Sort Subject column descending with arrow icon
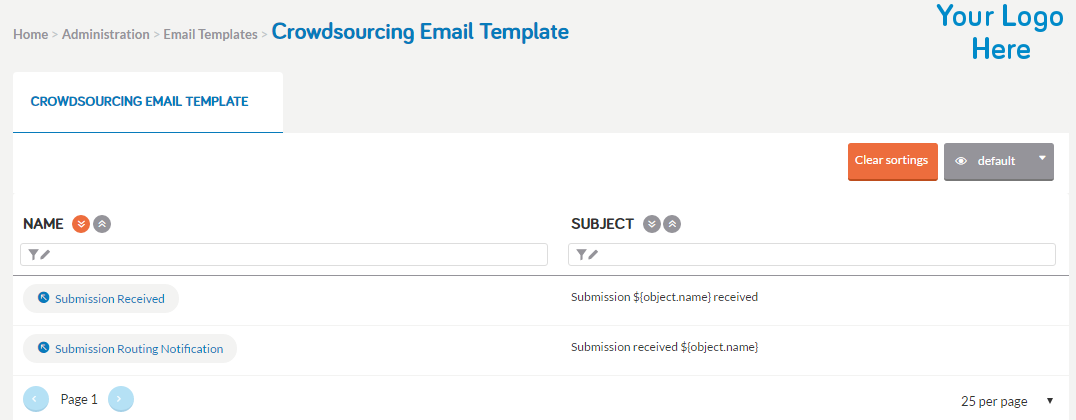Image resolution: width=1076 pixels, height=420 pixels. pos(652,224)
